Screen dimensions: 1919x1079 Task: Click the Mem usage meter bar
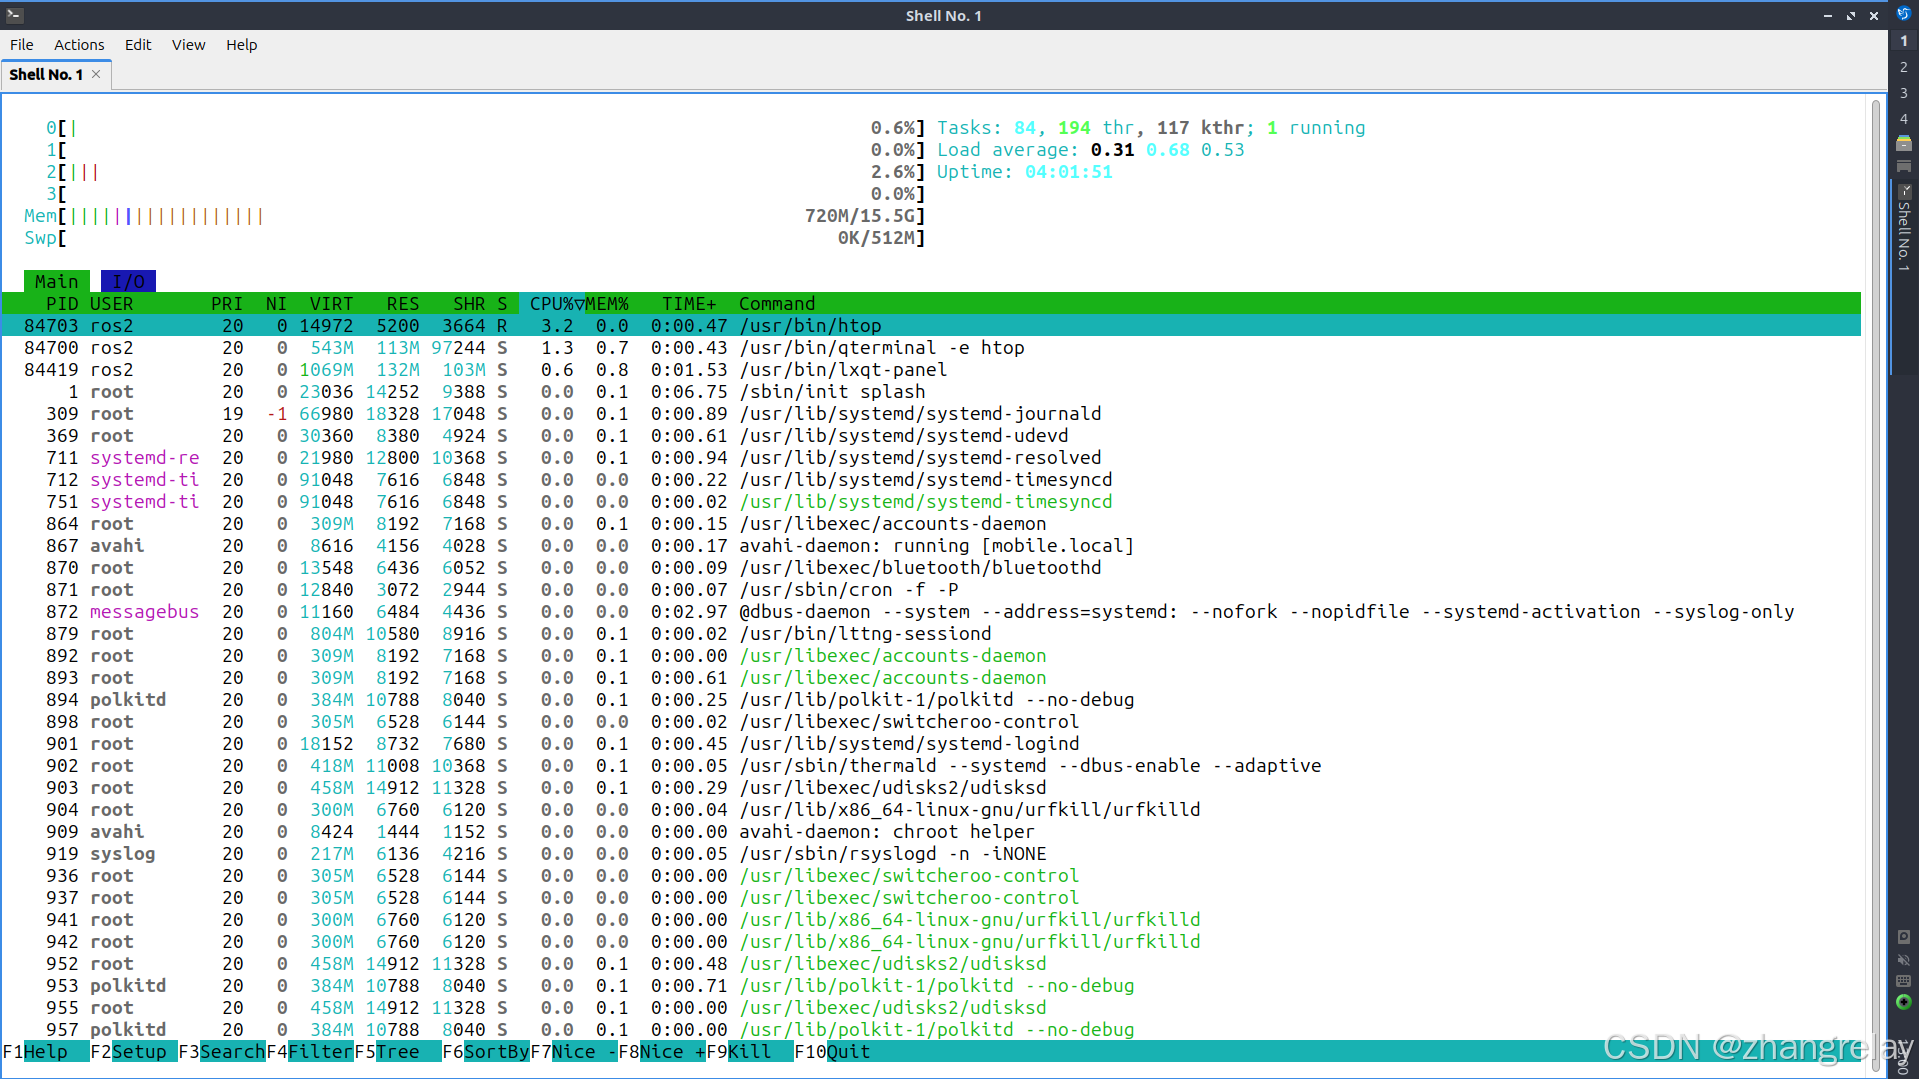pyautogui.click(x=475, y=216)
